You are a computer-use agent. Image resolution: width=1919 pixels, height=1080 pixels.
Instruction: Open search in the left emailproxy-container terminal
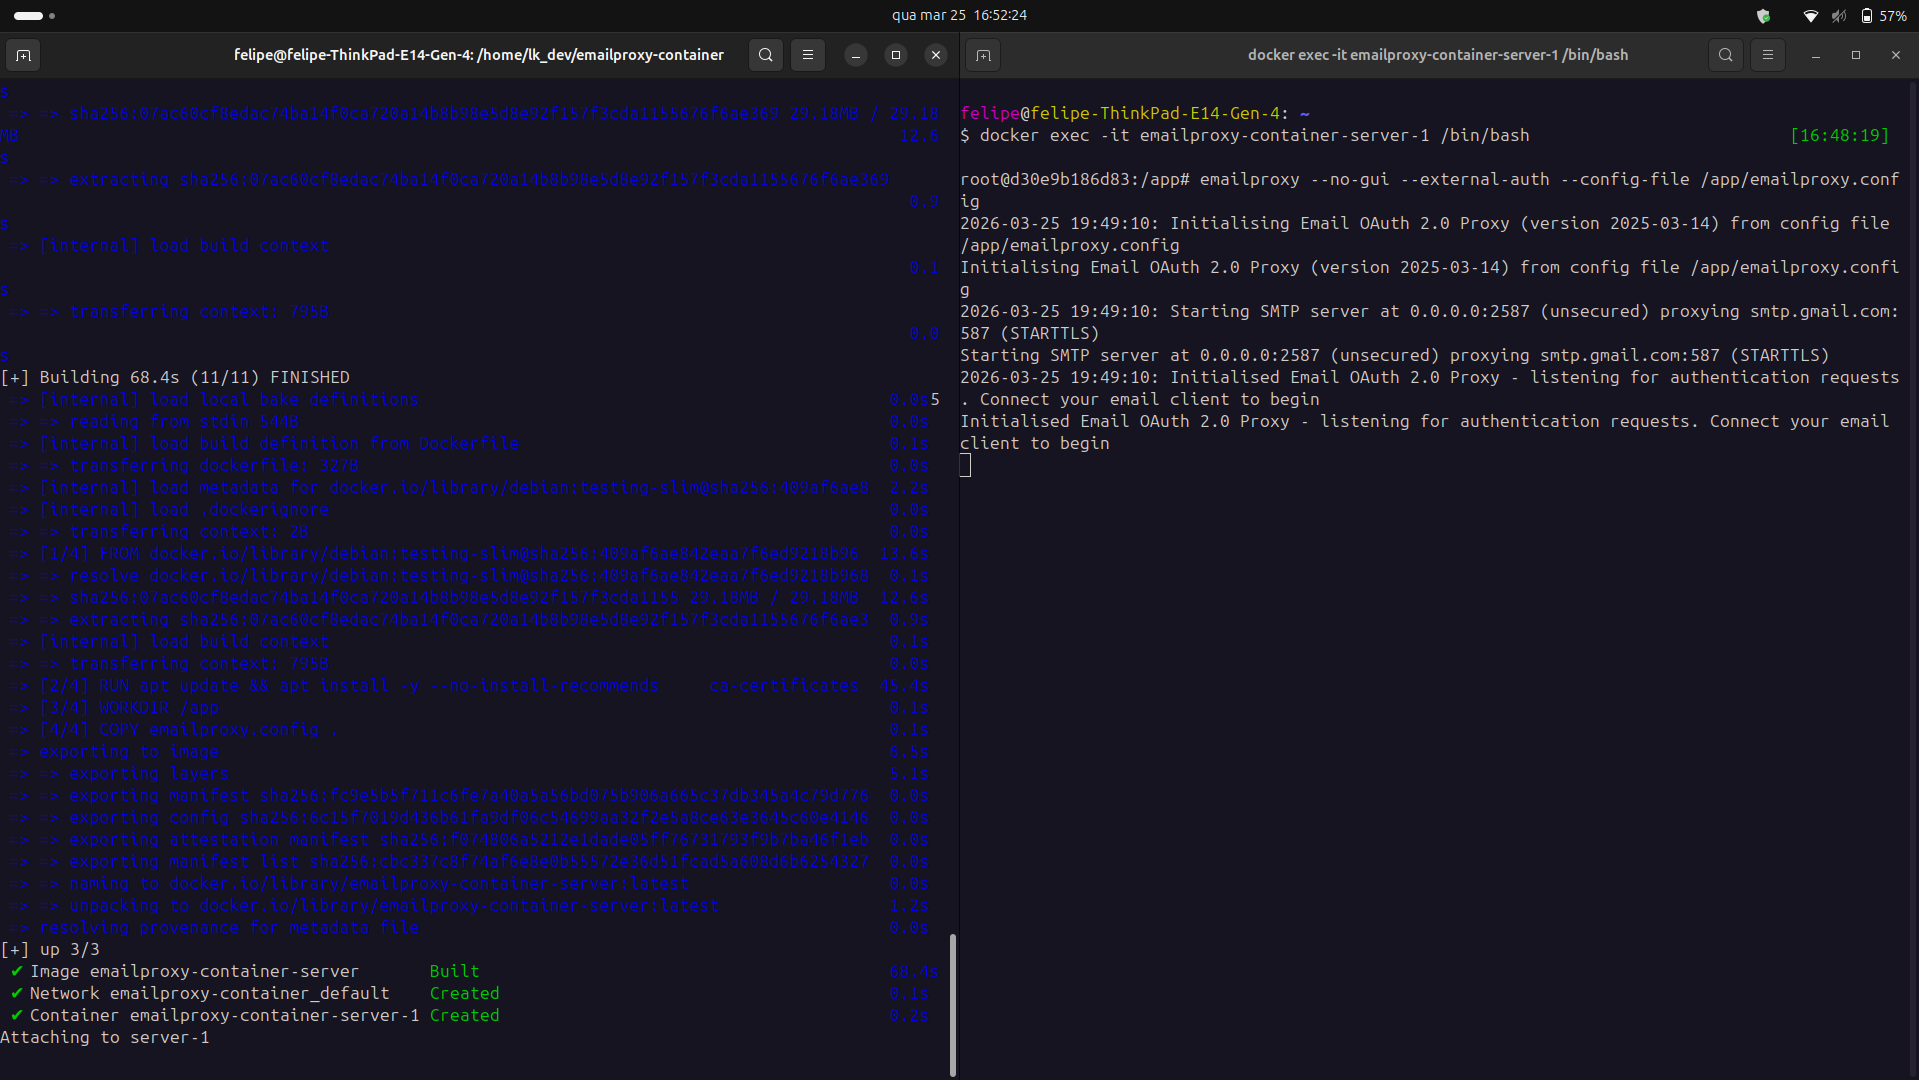(x=766, y=55)
